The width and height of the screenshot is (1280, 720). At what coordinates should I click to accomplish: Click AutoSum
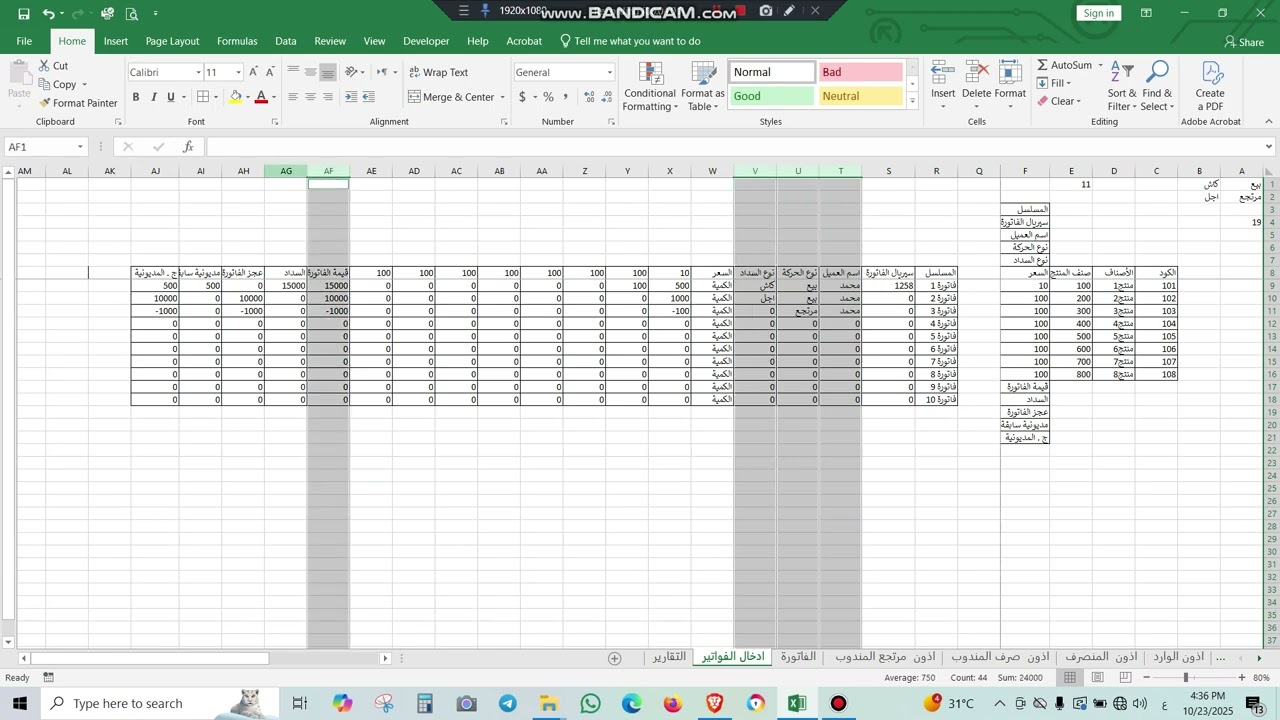tap(1065, 65)
